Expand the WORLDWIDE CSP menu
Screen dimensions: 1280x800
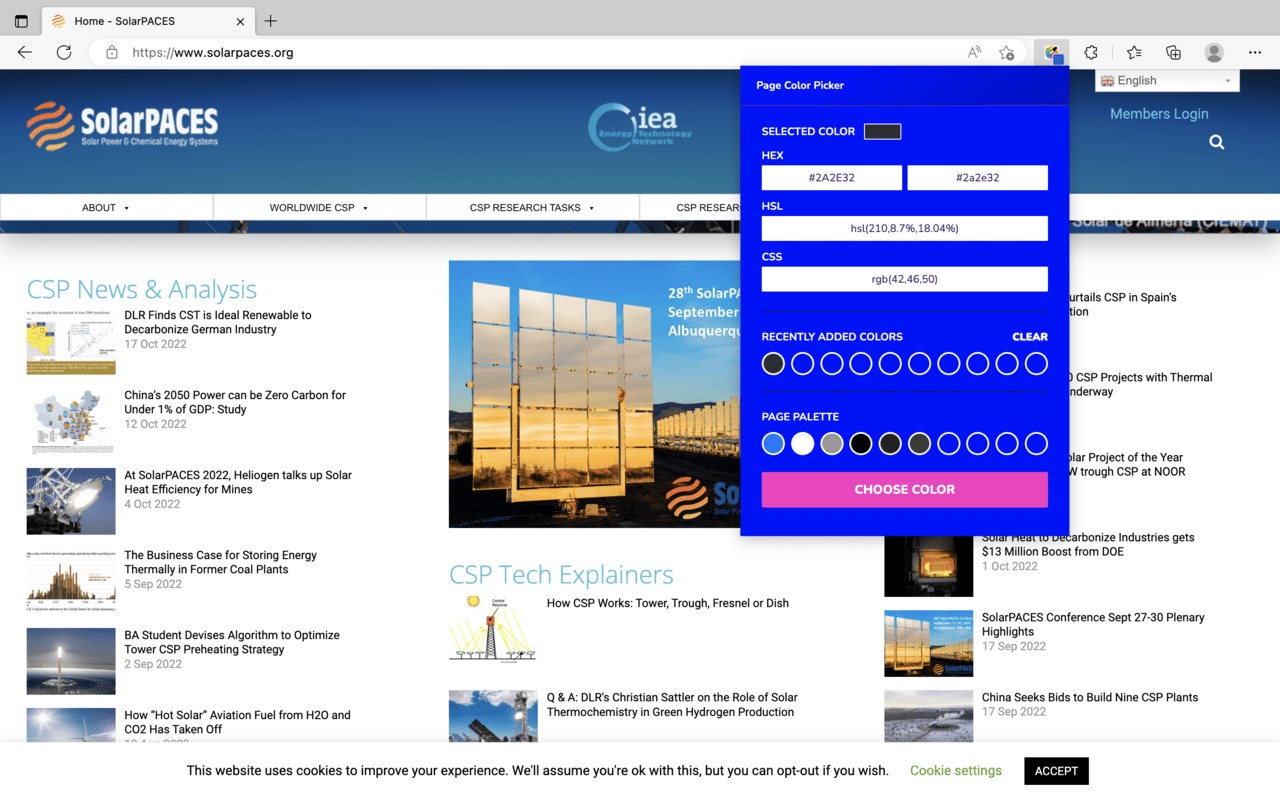click(x=319, y=207)
